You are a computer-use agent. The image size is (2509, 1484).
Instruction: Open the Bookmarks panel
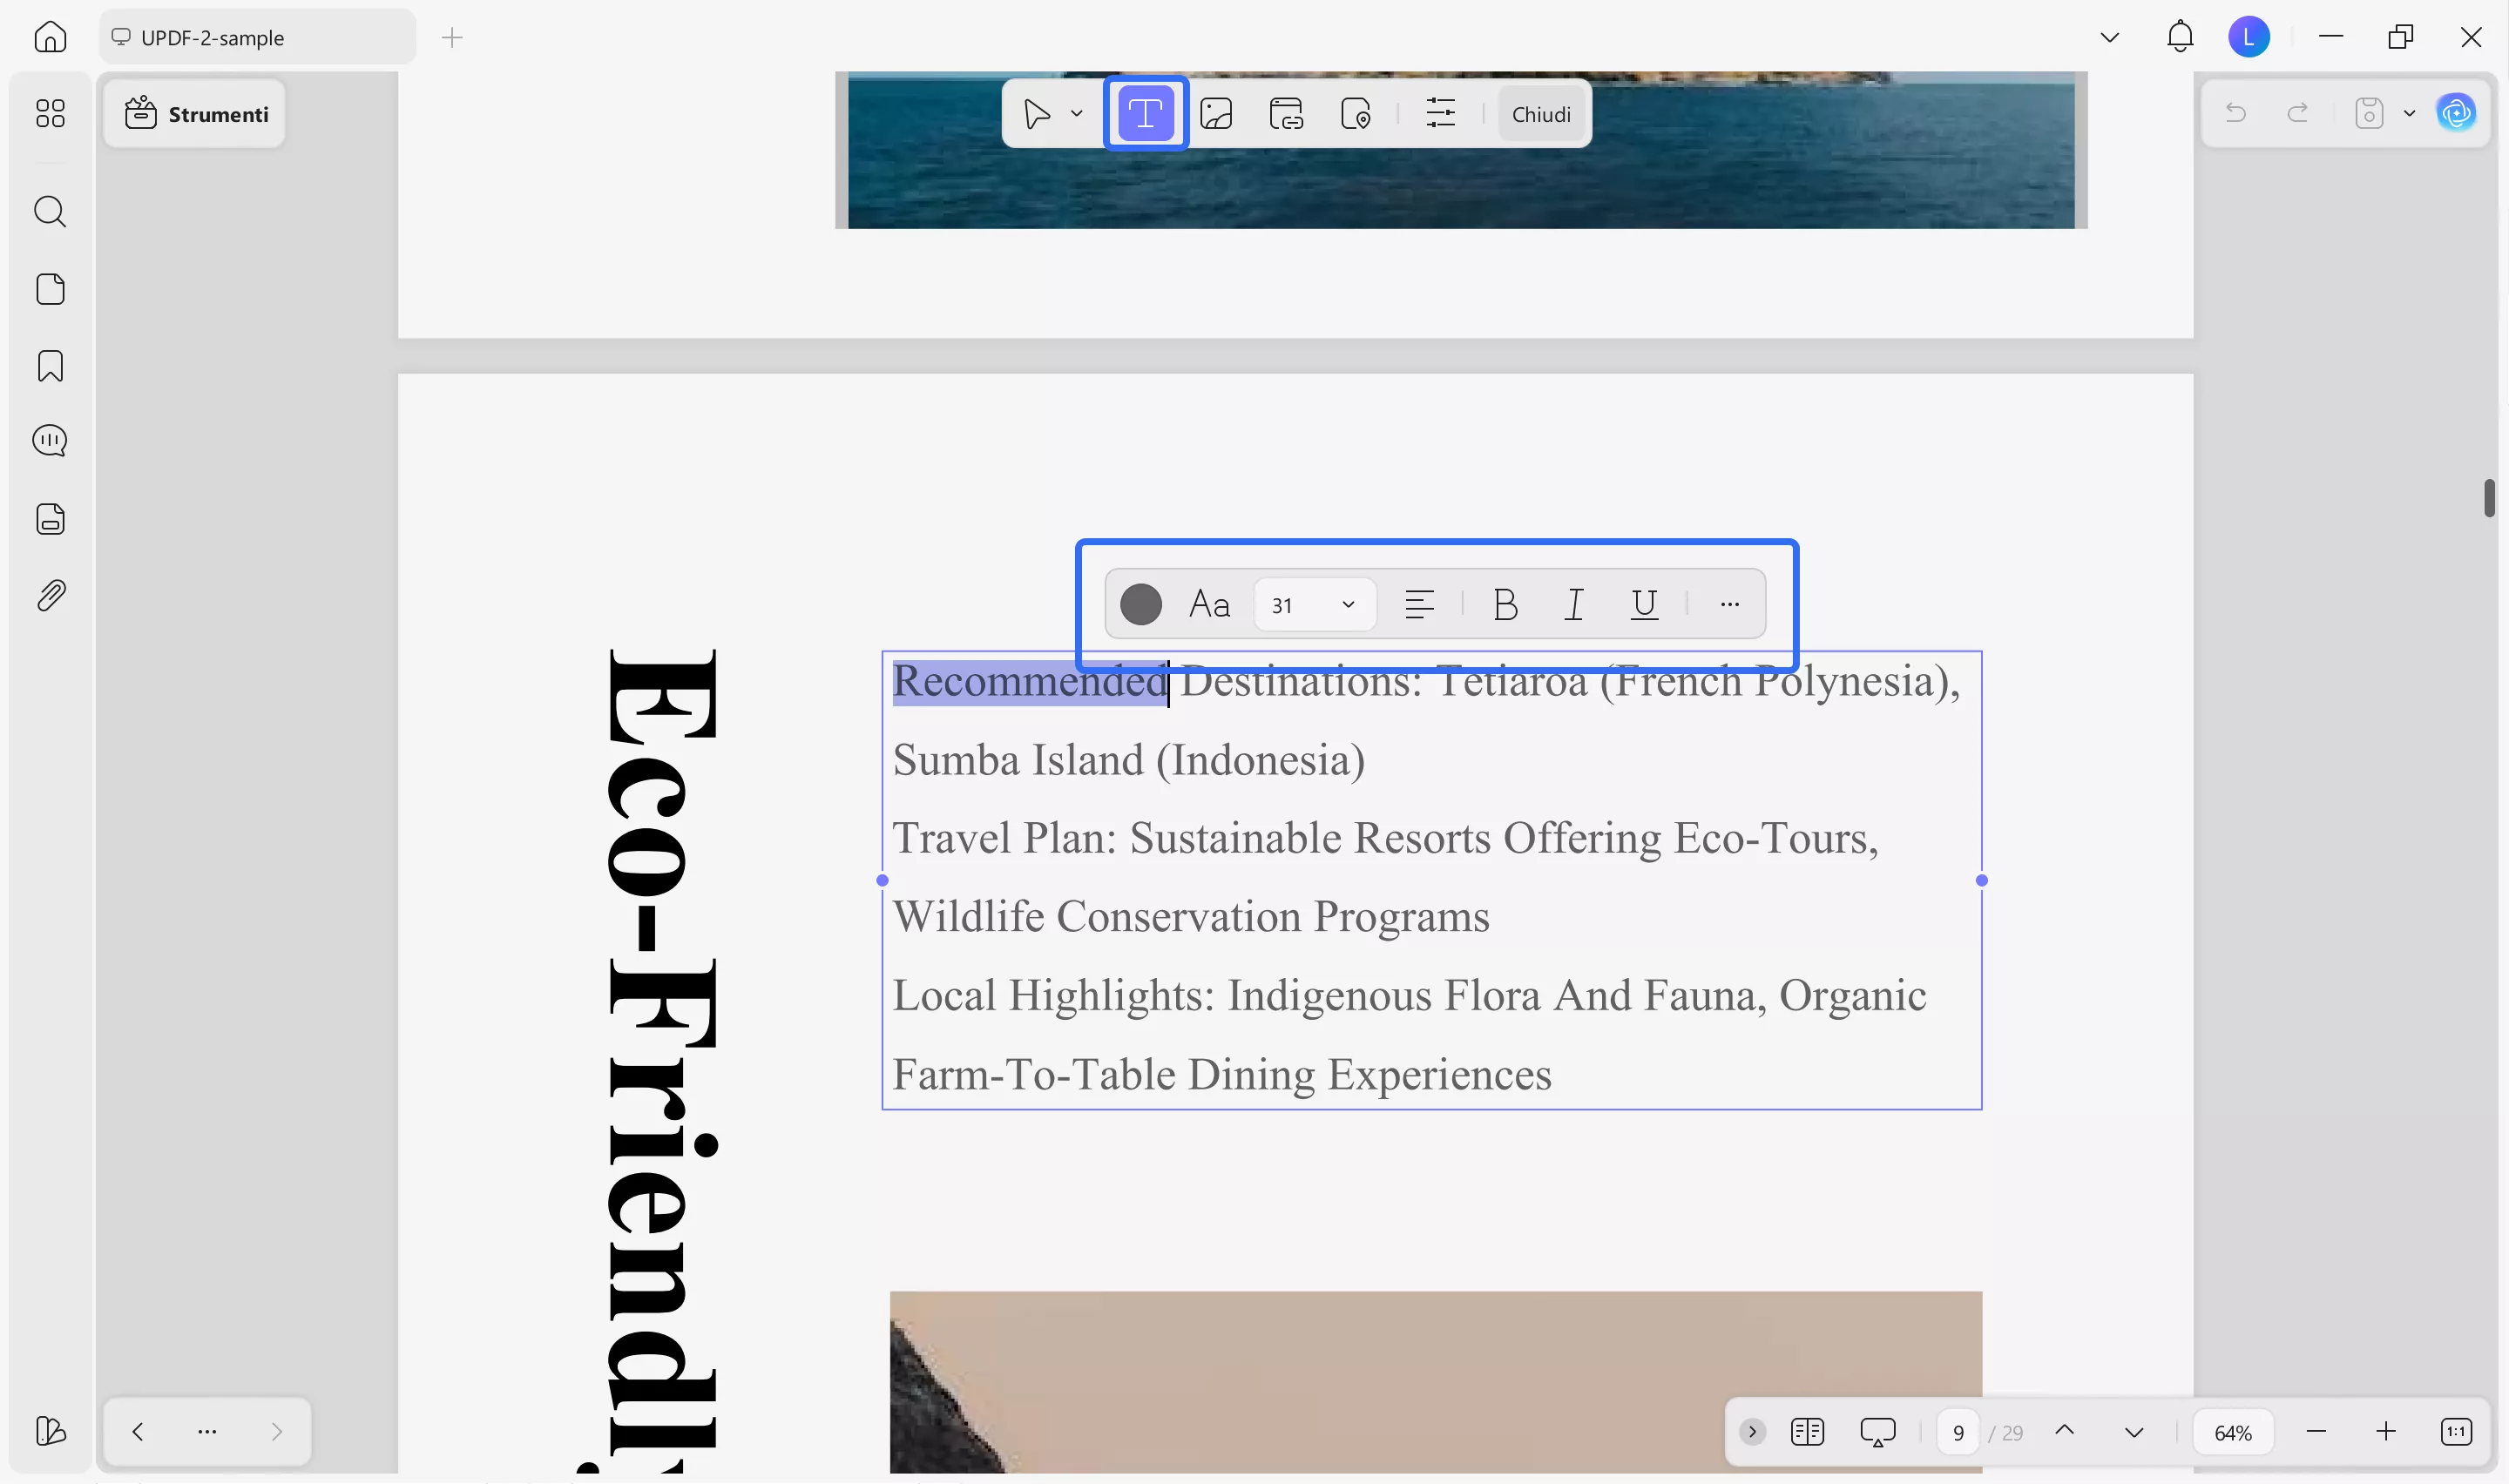[50, 367]
